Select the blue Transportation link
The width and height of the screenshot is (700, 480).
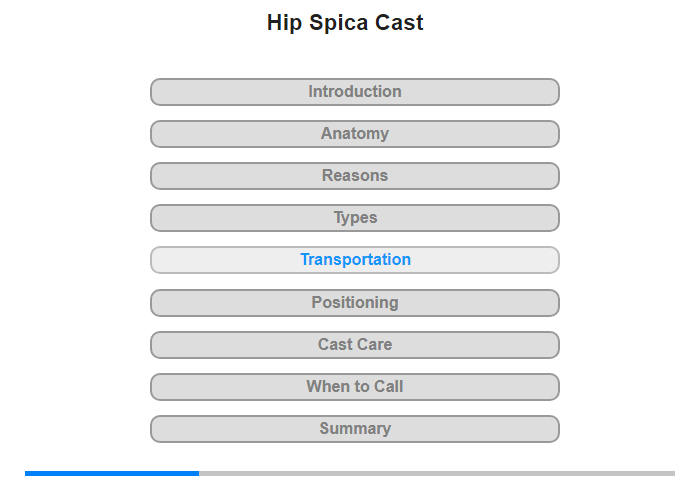[355, 260]
